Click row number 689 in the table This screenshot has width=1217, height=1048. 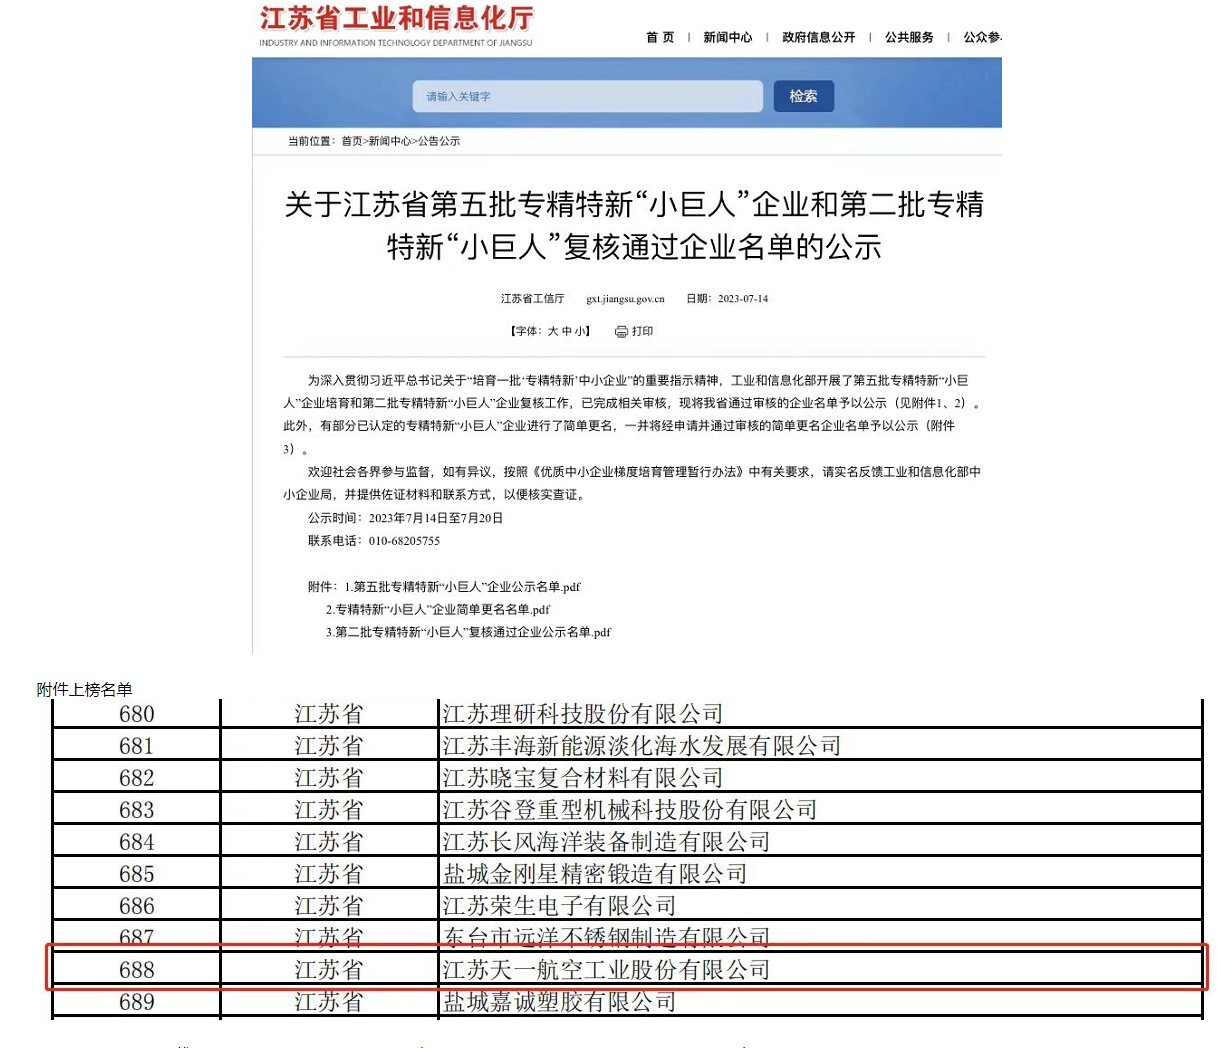pos(137,1002)
